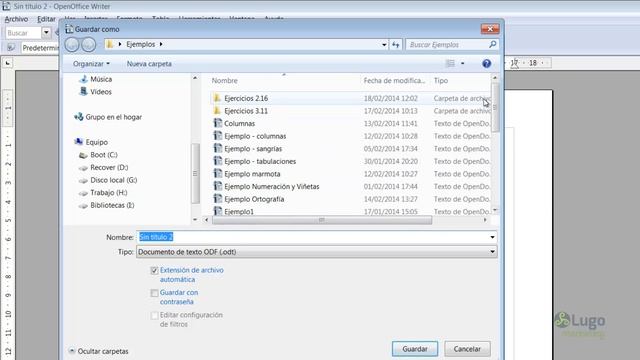Open the Archivo menu in Writer
640x360 pixels.
click(16, 19)
